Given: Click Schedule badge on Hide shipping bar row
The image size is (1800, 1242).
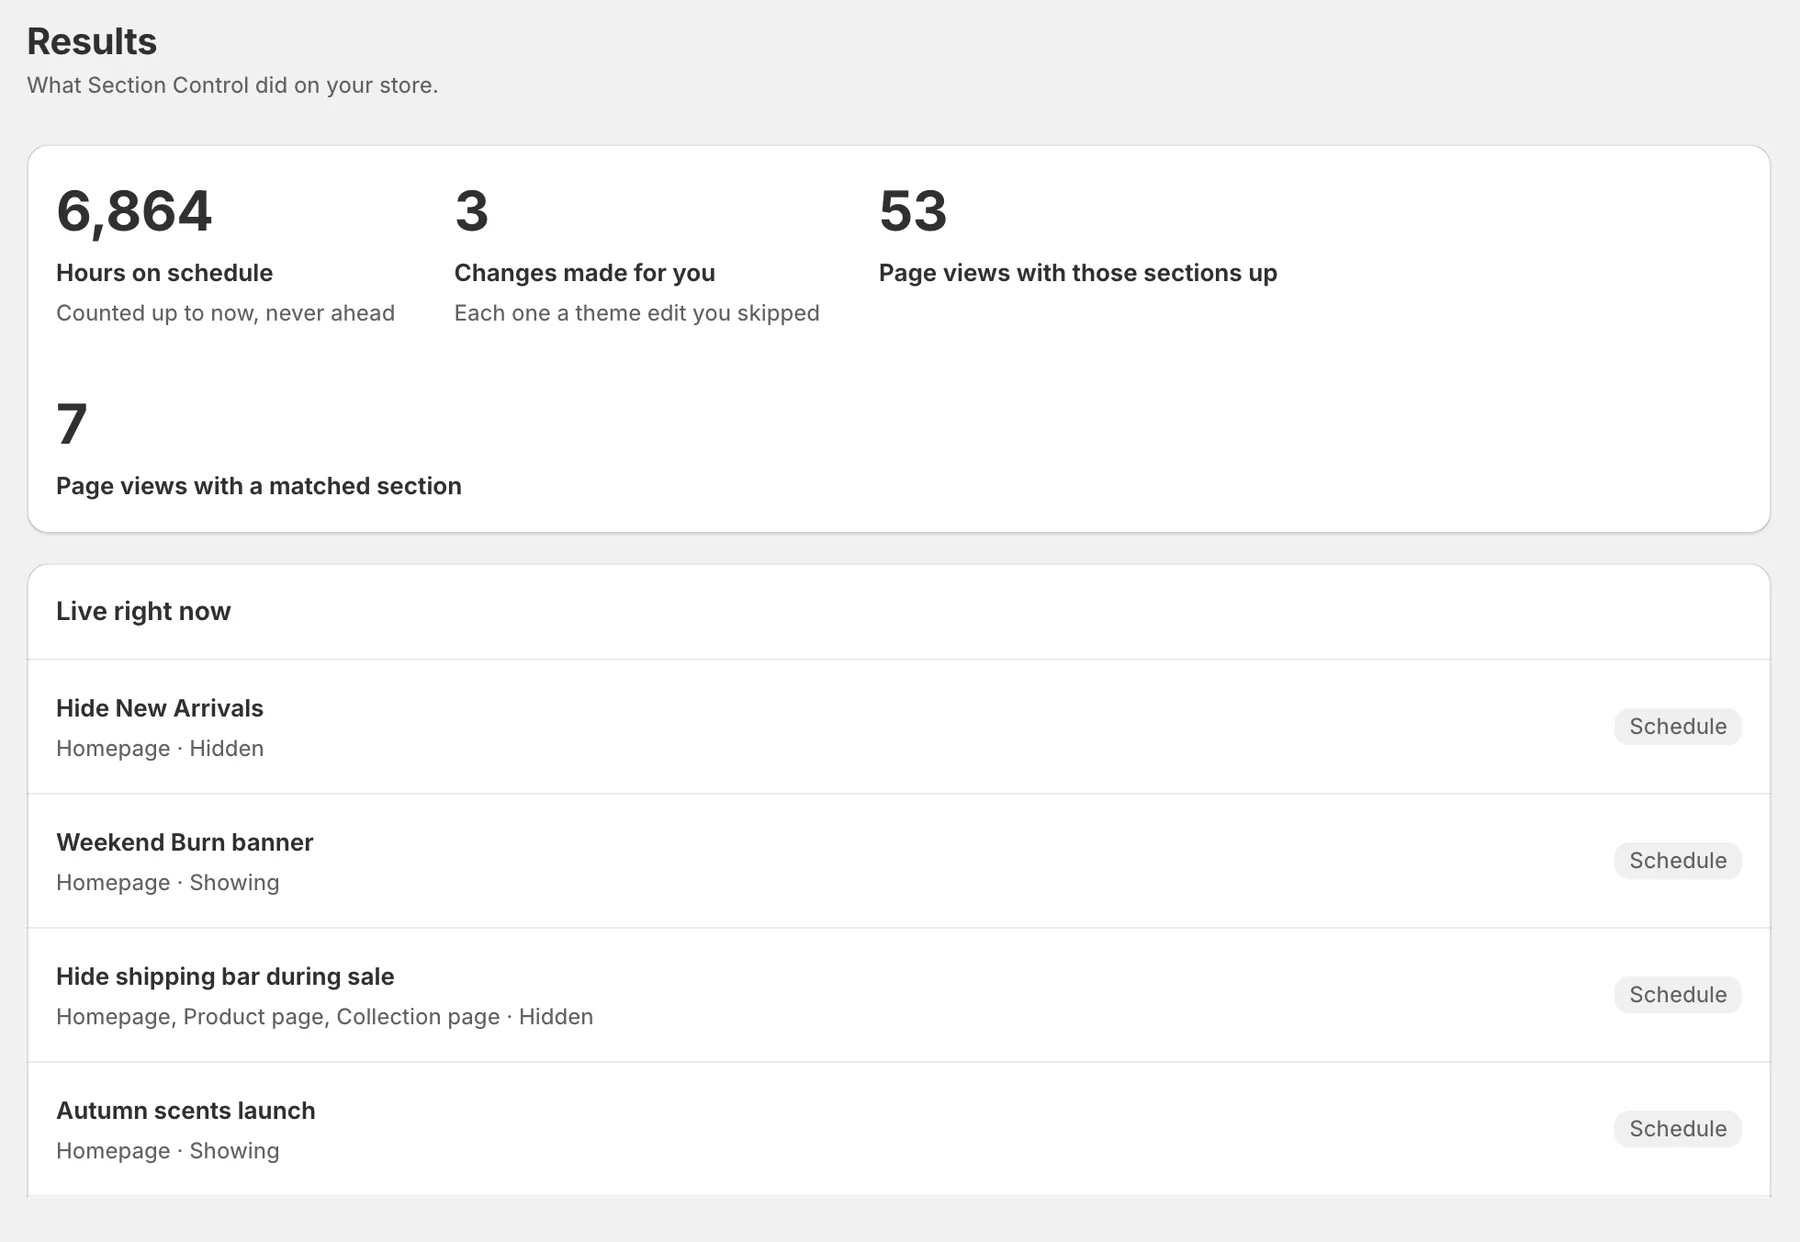Looking at the screenshot, I should [x=1677, y=994].
